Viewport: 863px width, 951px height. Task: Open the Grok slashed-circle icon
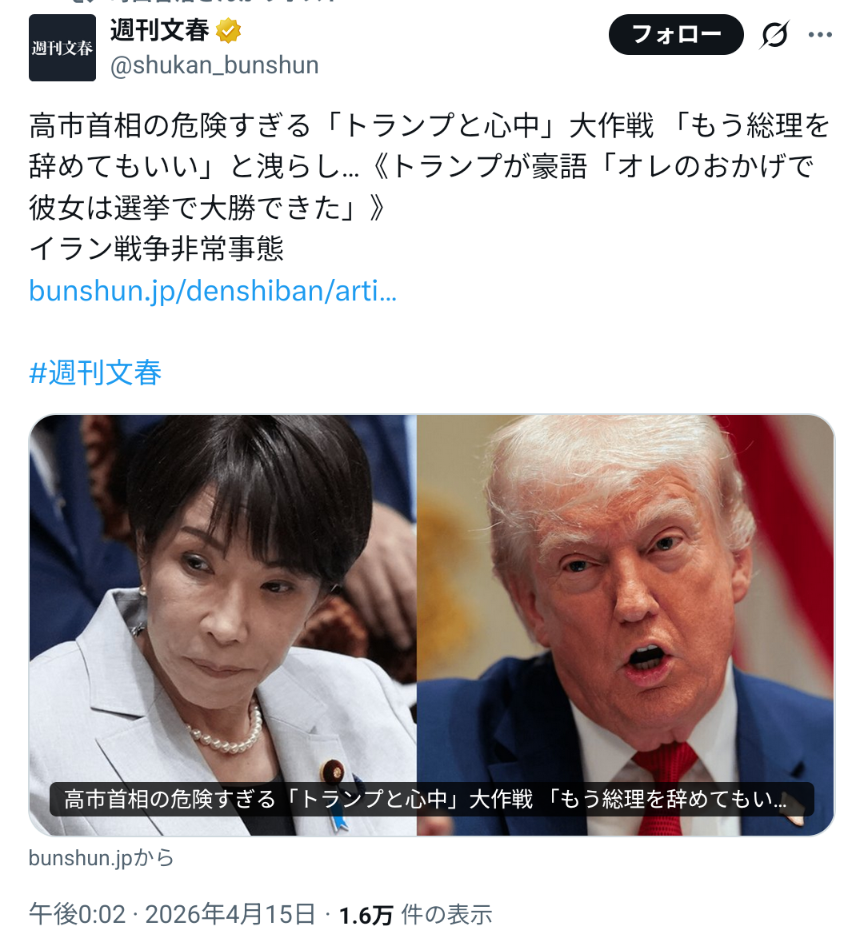pyautogui.click(x=774, y=35)
